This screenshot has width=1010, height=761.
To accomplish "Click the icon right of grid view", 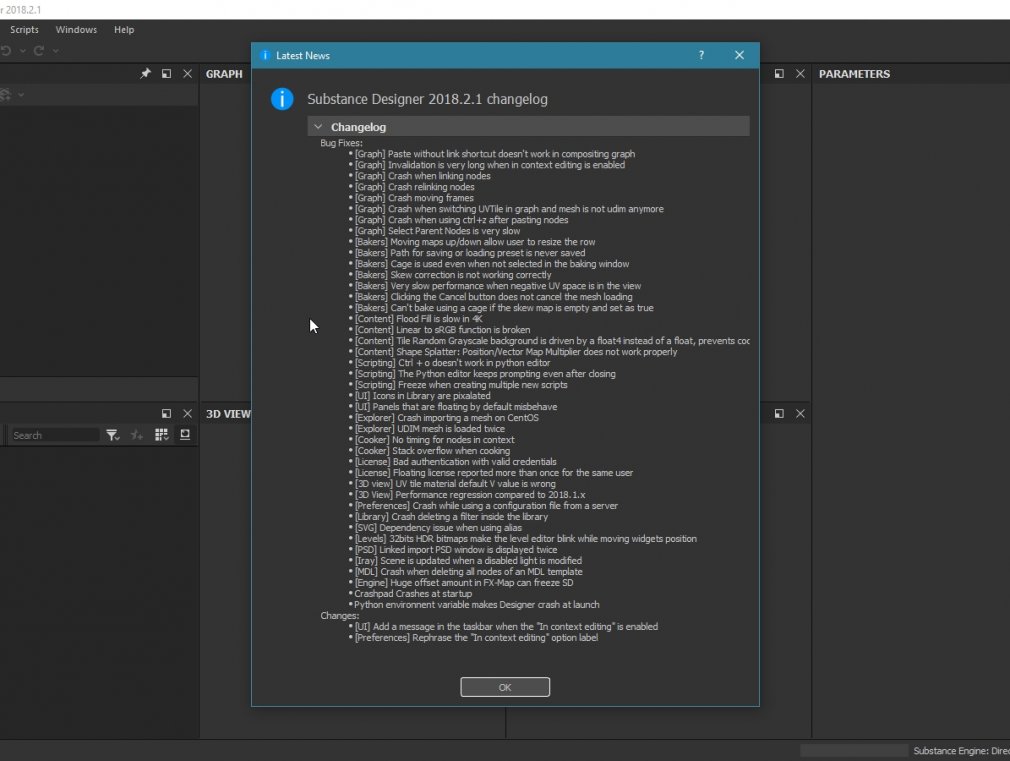I will [185, 435].
